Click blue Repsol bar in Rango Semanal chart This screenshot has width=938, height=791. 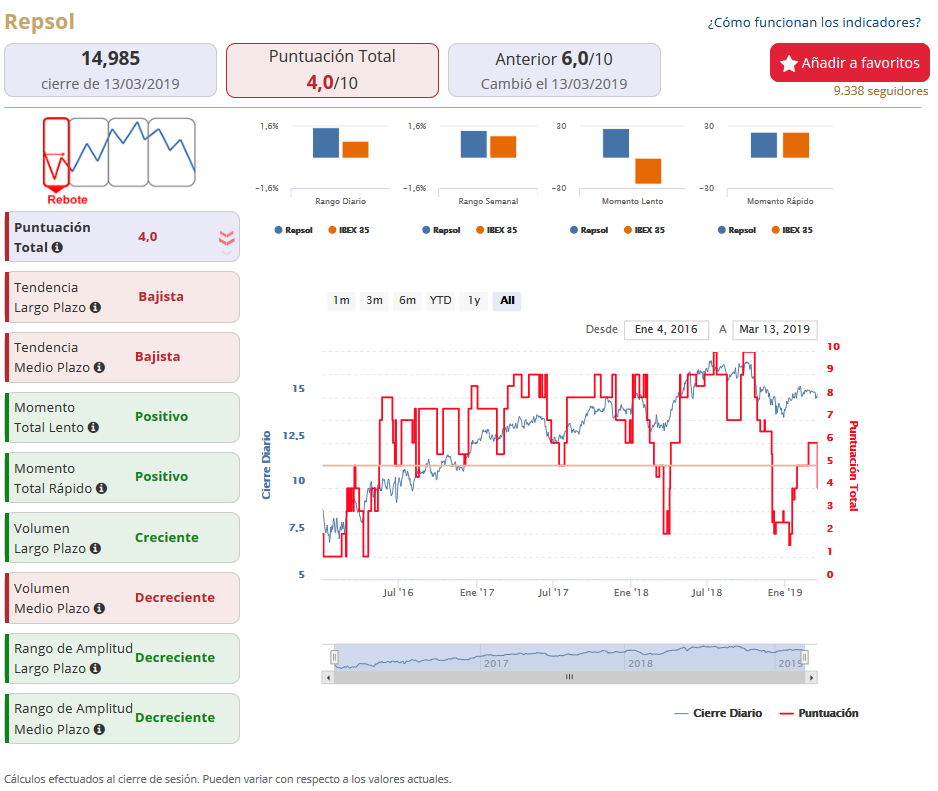tap(474, 144)
